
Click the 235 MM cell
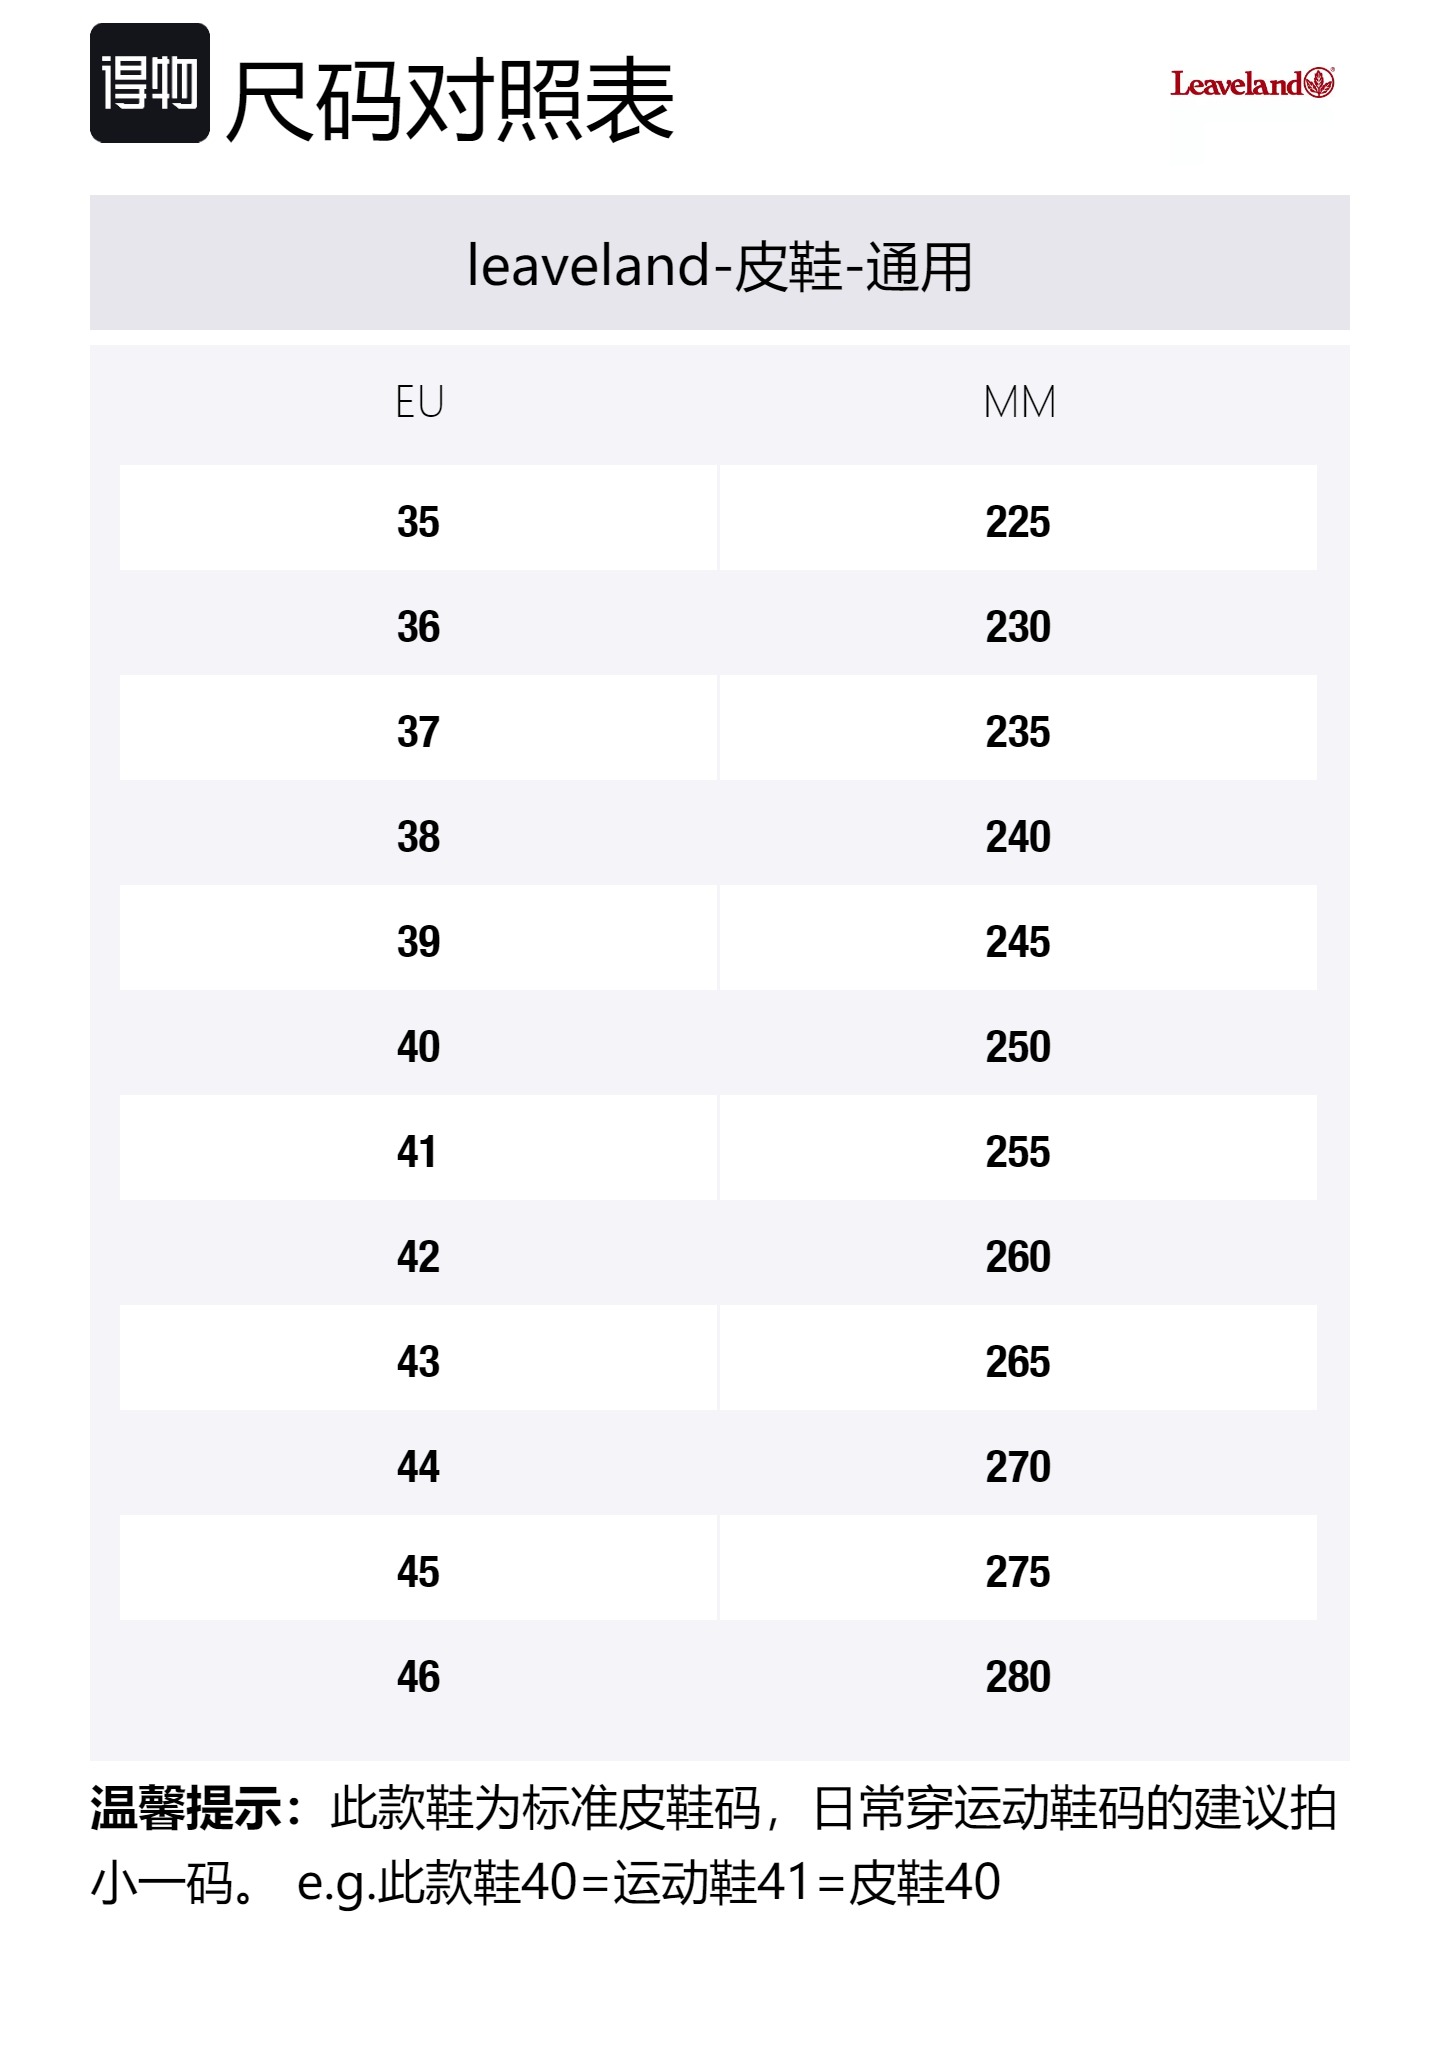pos(1018,731)
